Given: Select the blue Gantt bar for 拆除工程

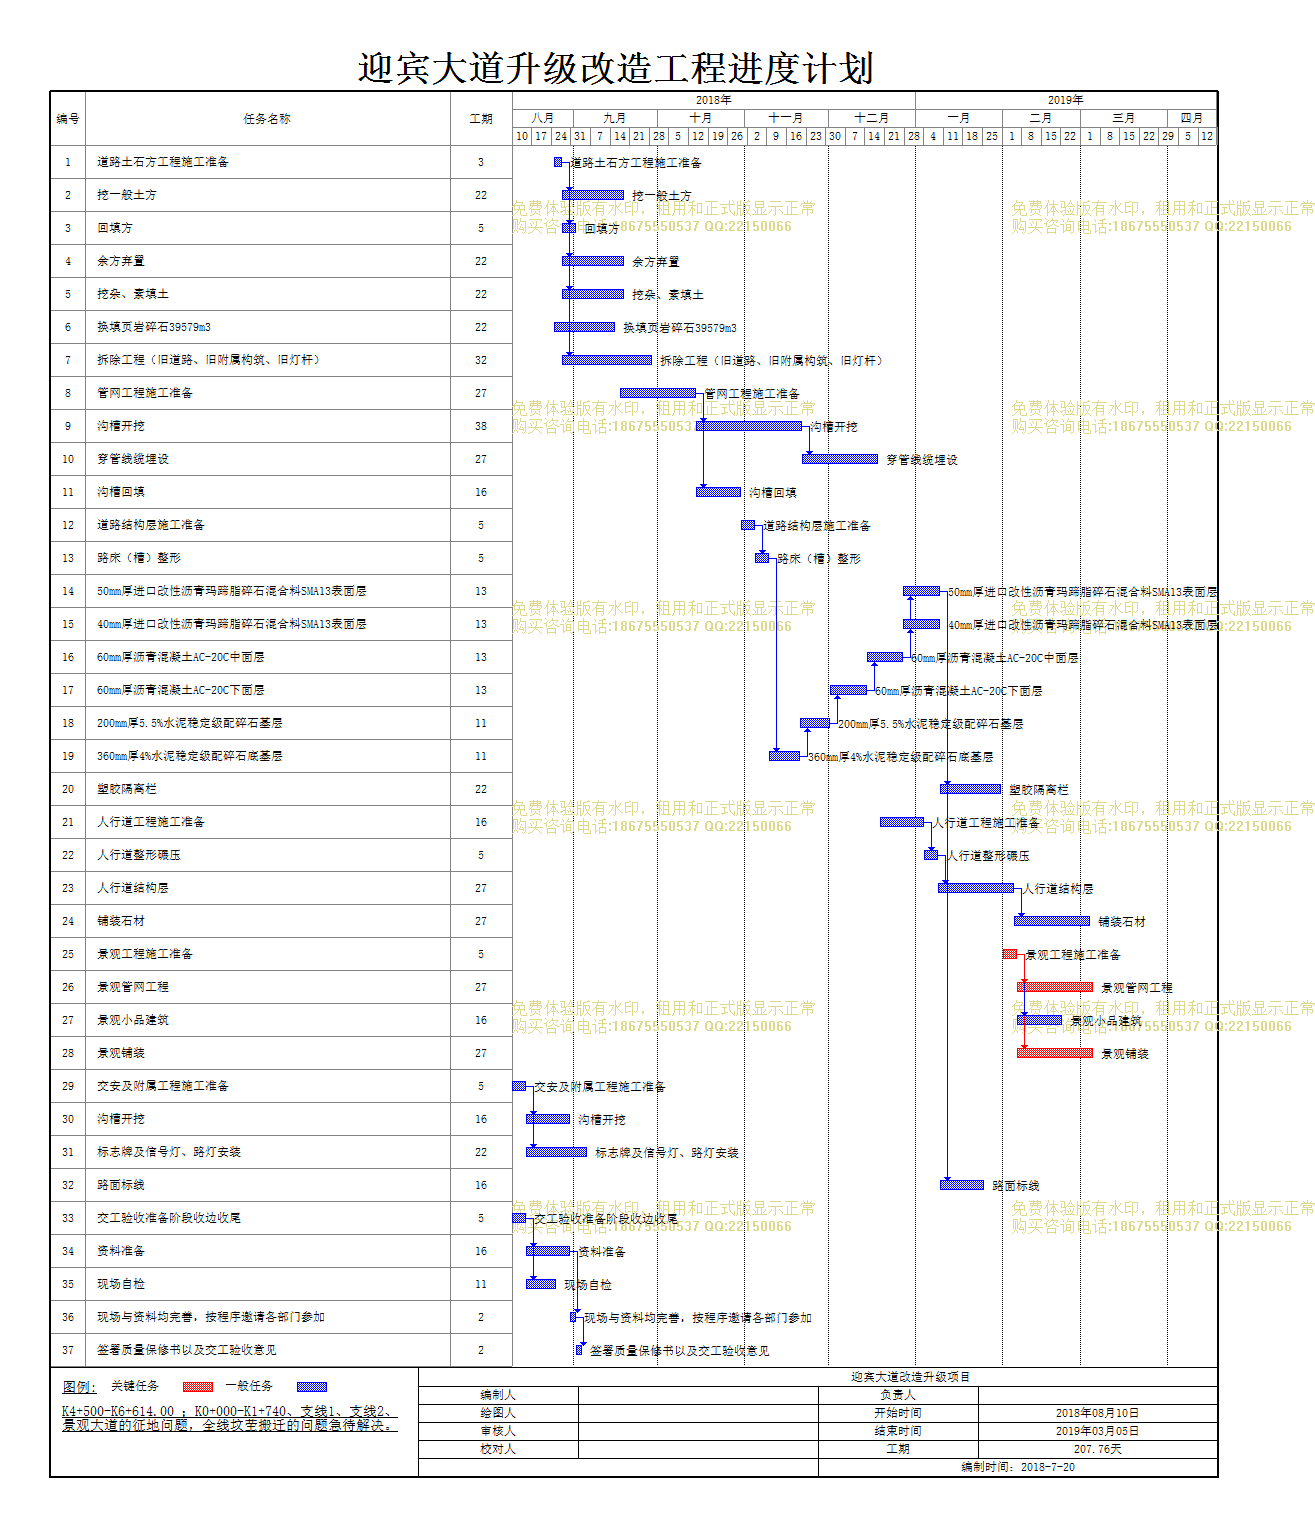Looking at the screenshot, I should pos(607,360).
